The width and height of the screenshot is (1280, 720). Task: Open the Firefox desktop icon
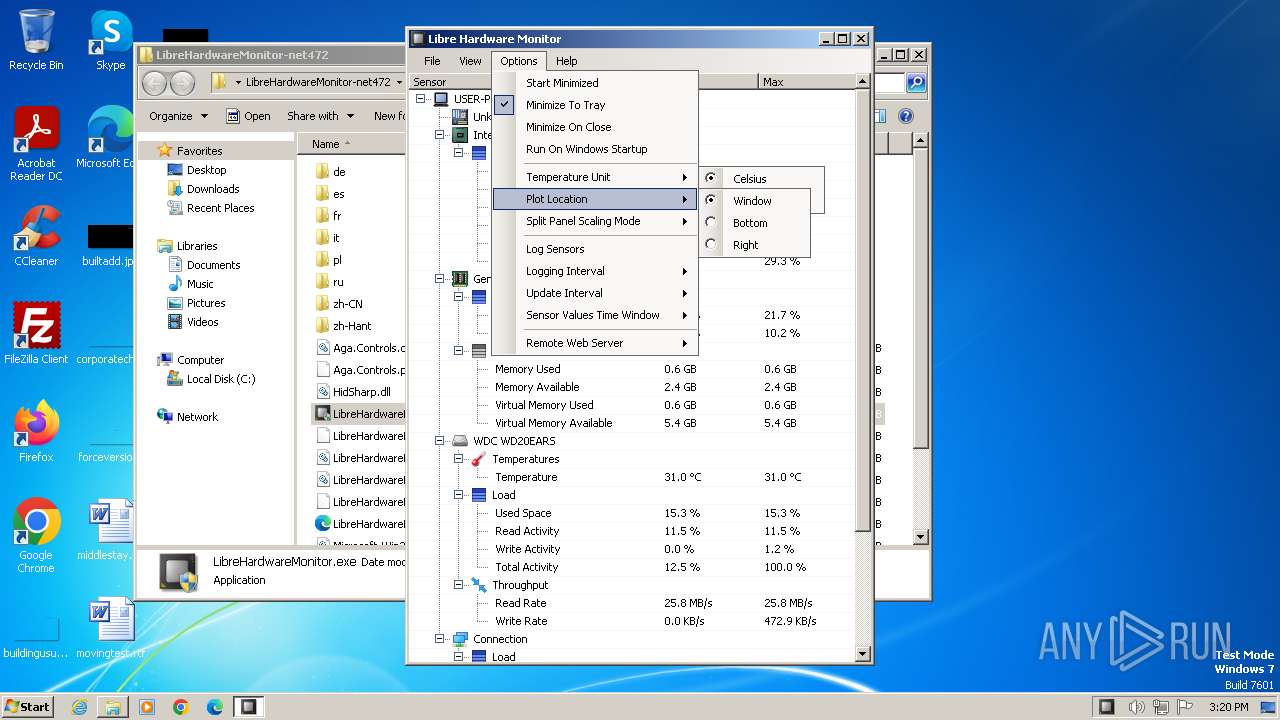click(x=36, y=431)
